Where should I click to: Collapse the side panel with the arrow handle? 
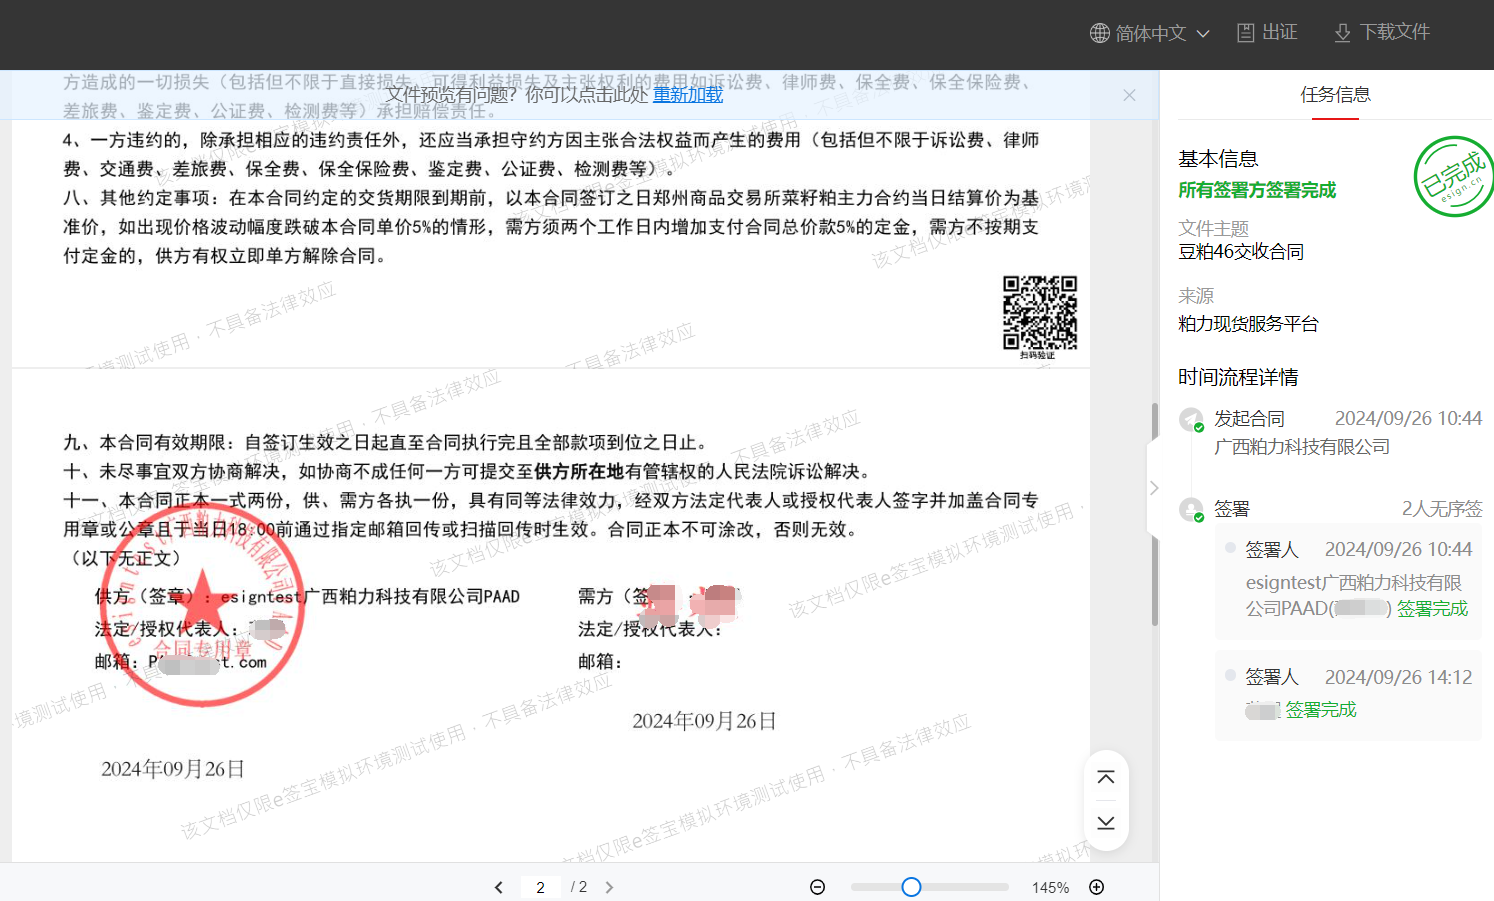pyautogui.click(x=1154, y=488)
